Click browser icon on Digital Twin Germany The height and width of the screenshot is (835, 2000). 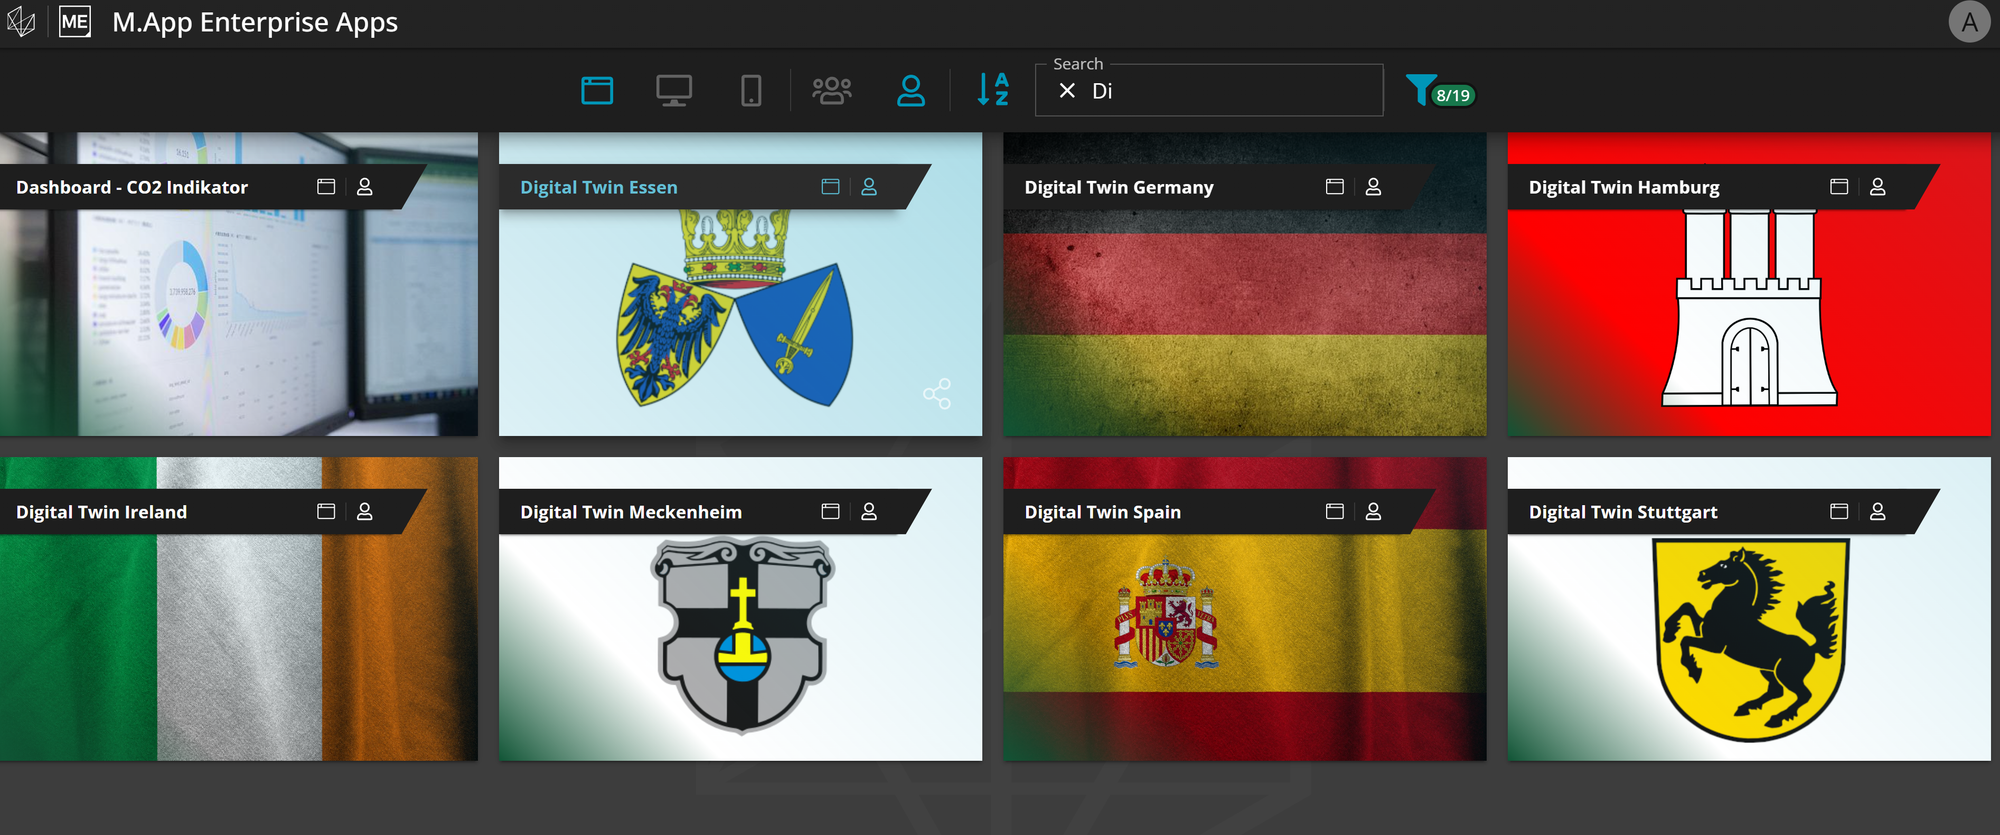(x=1334, y=187)
